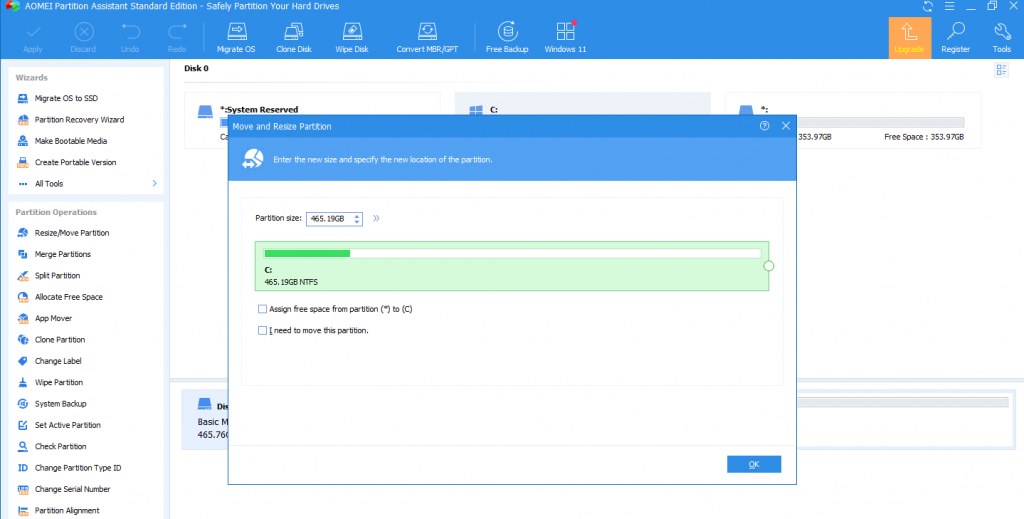The width and height of the screenshot is (1024, 519).
Task: Select the System Reserved partition card
Action: pyautogui.click(x=312, y=120)
